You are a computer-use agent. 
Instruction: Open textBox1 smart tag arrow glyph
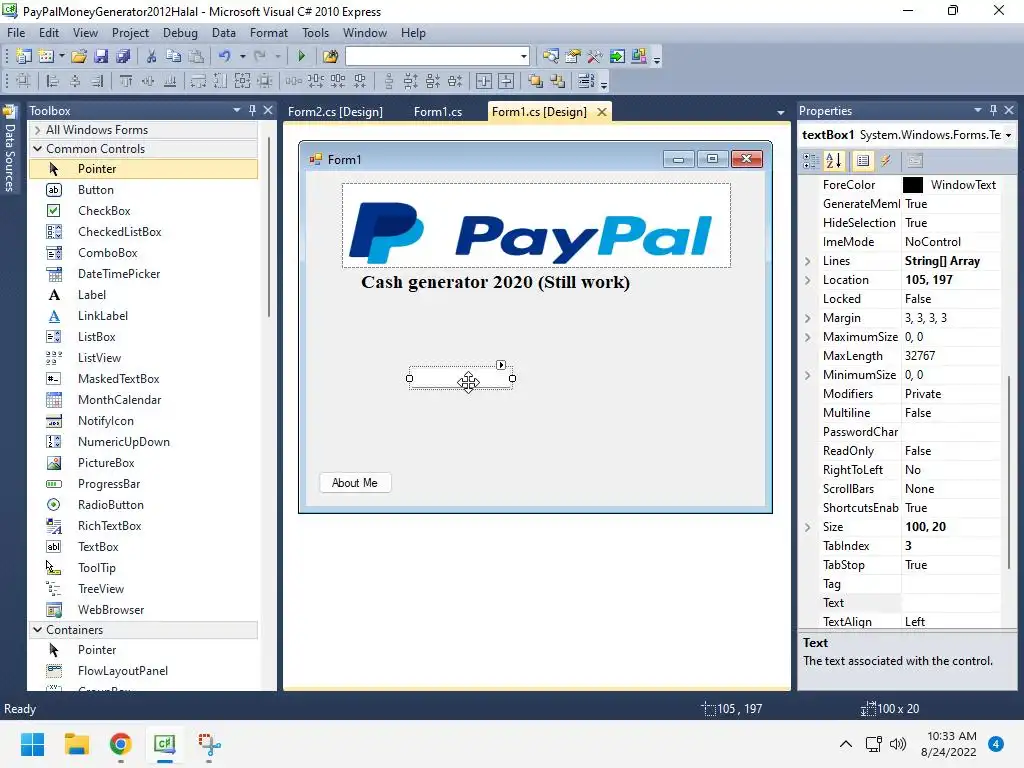click(501, 365)
